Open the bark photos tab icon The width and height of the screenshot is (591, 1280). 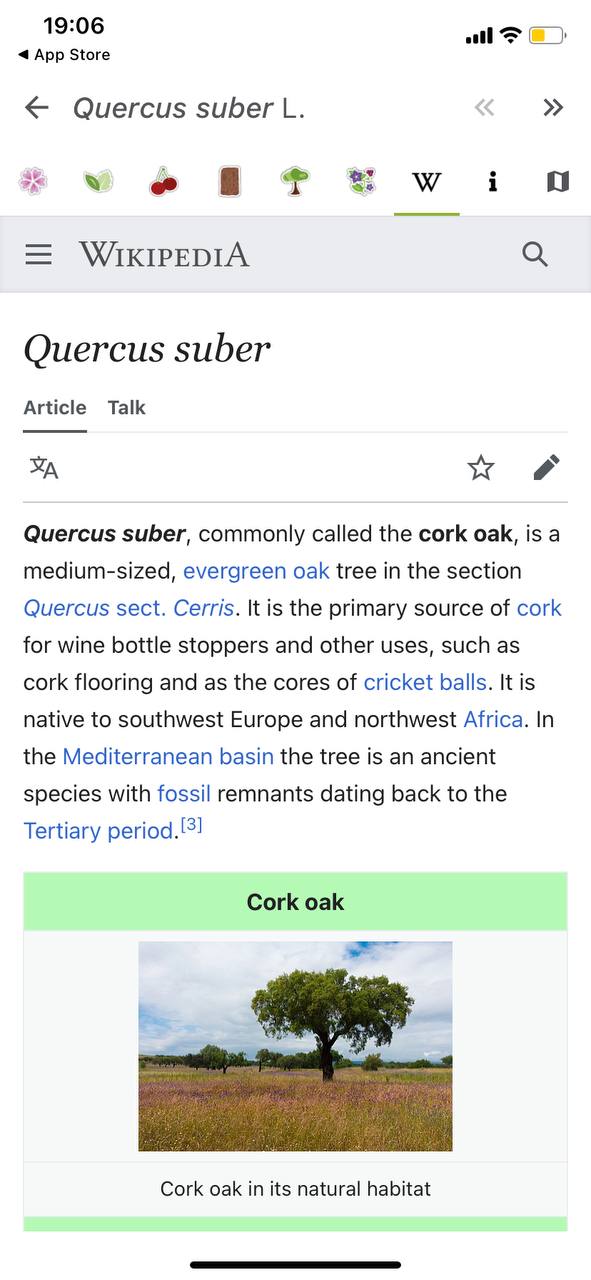[229, 181]
